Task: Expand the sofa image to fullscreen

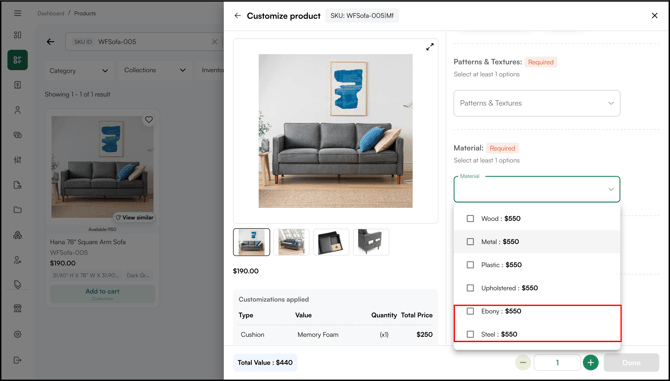Action: [x=430, y=47]
